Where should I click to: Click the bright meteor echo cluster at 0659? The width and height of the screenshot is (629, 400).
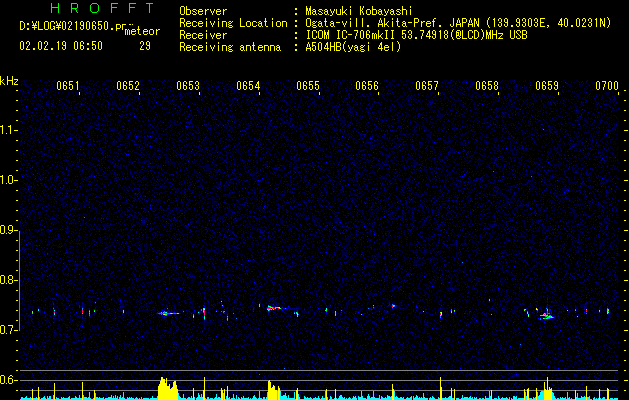click(547, 315)
